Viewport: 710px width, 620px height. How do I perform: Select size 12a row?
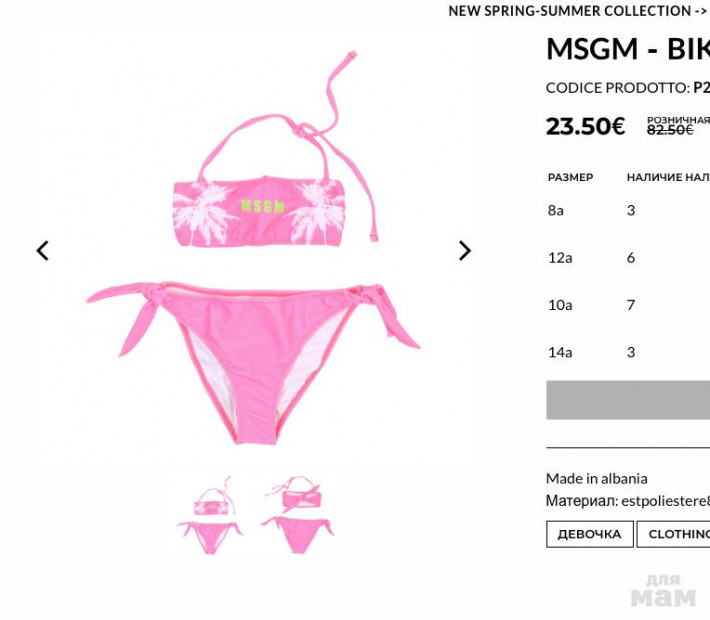[628, 258]
